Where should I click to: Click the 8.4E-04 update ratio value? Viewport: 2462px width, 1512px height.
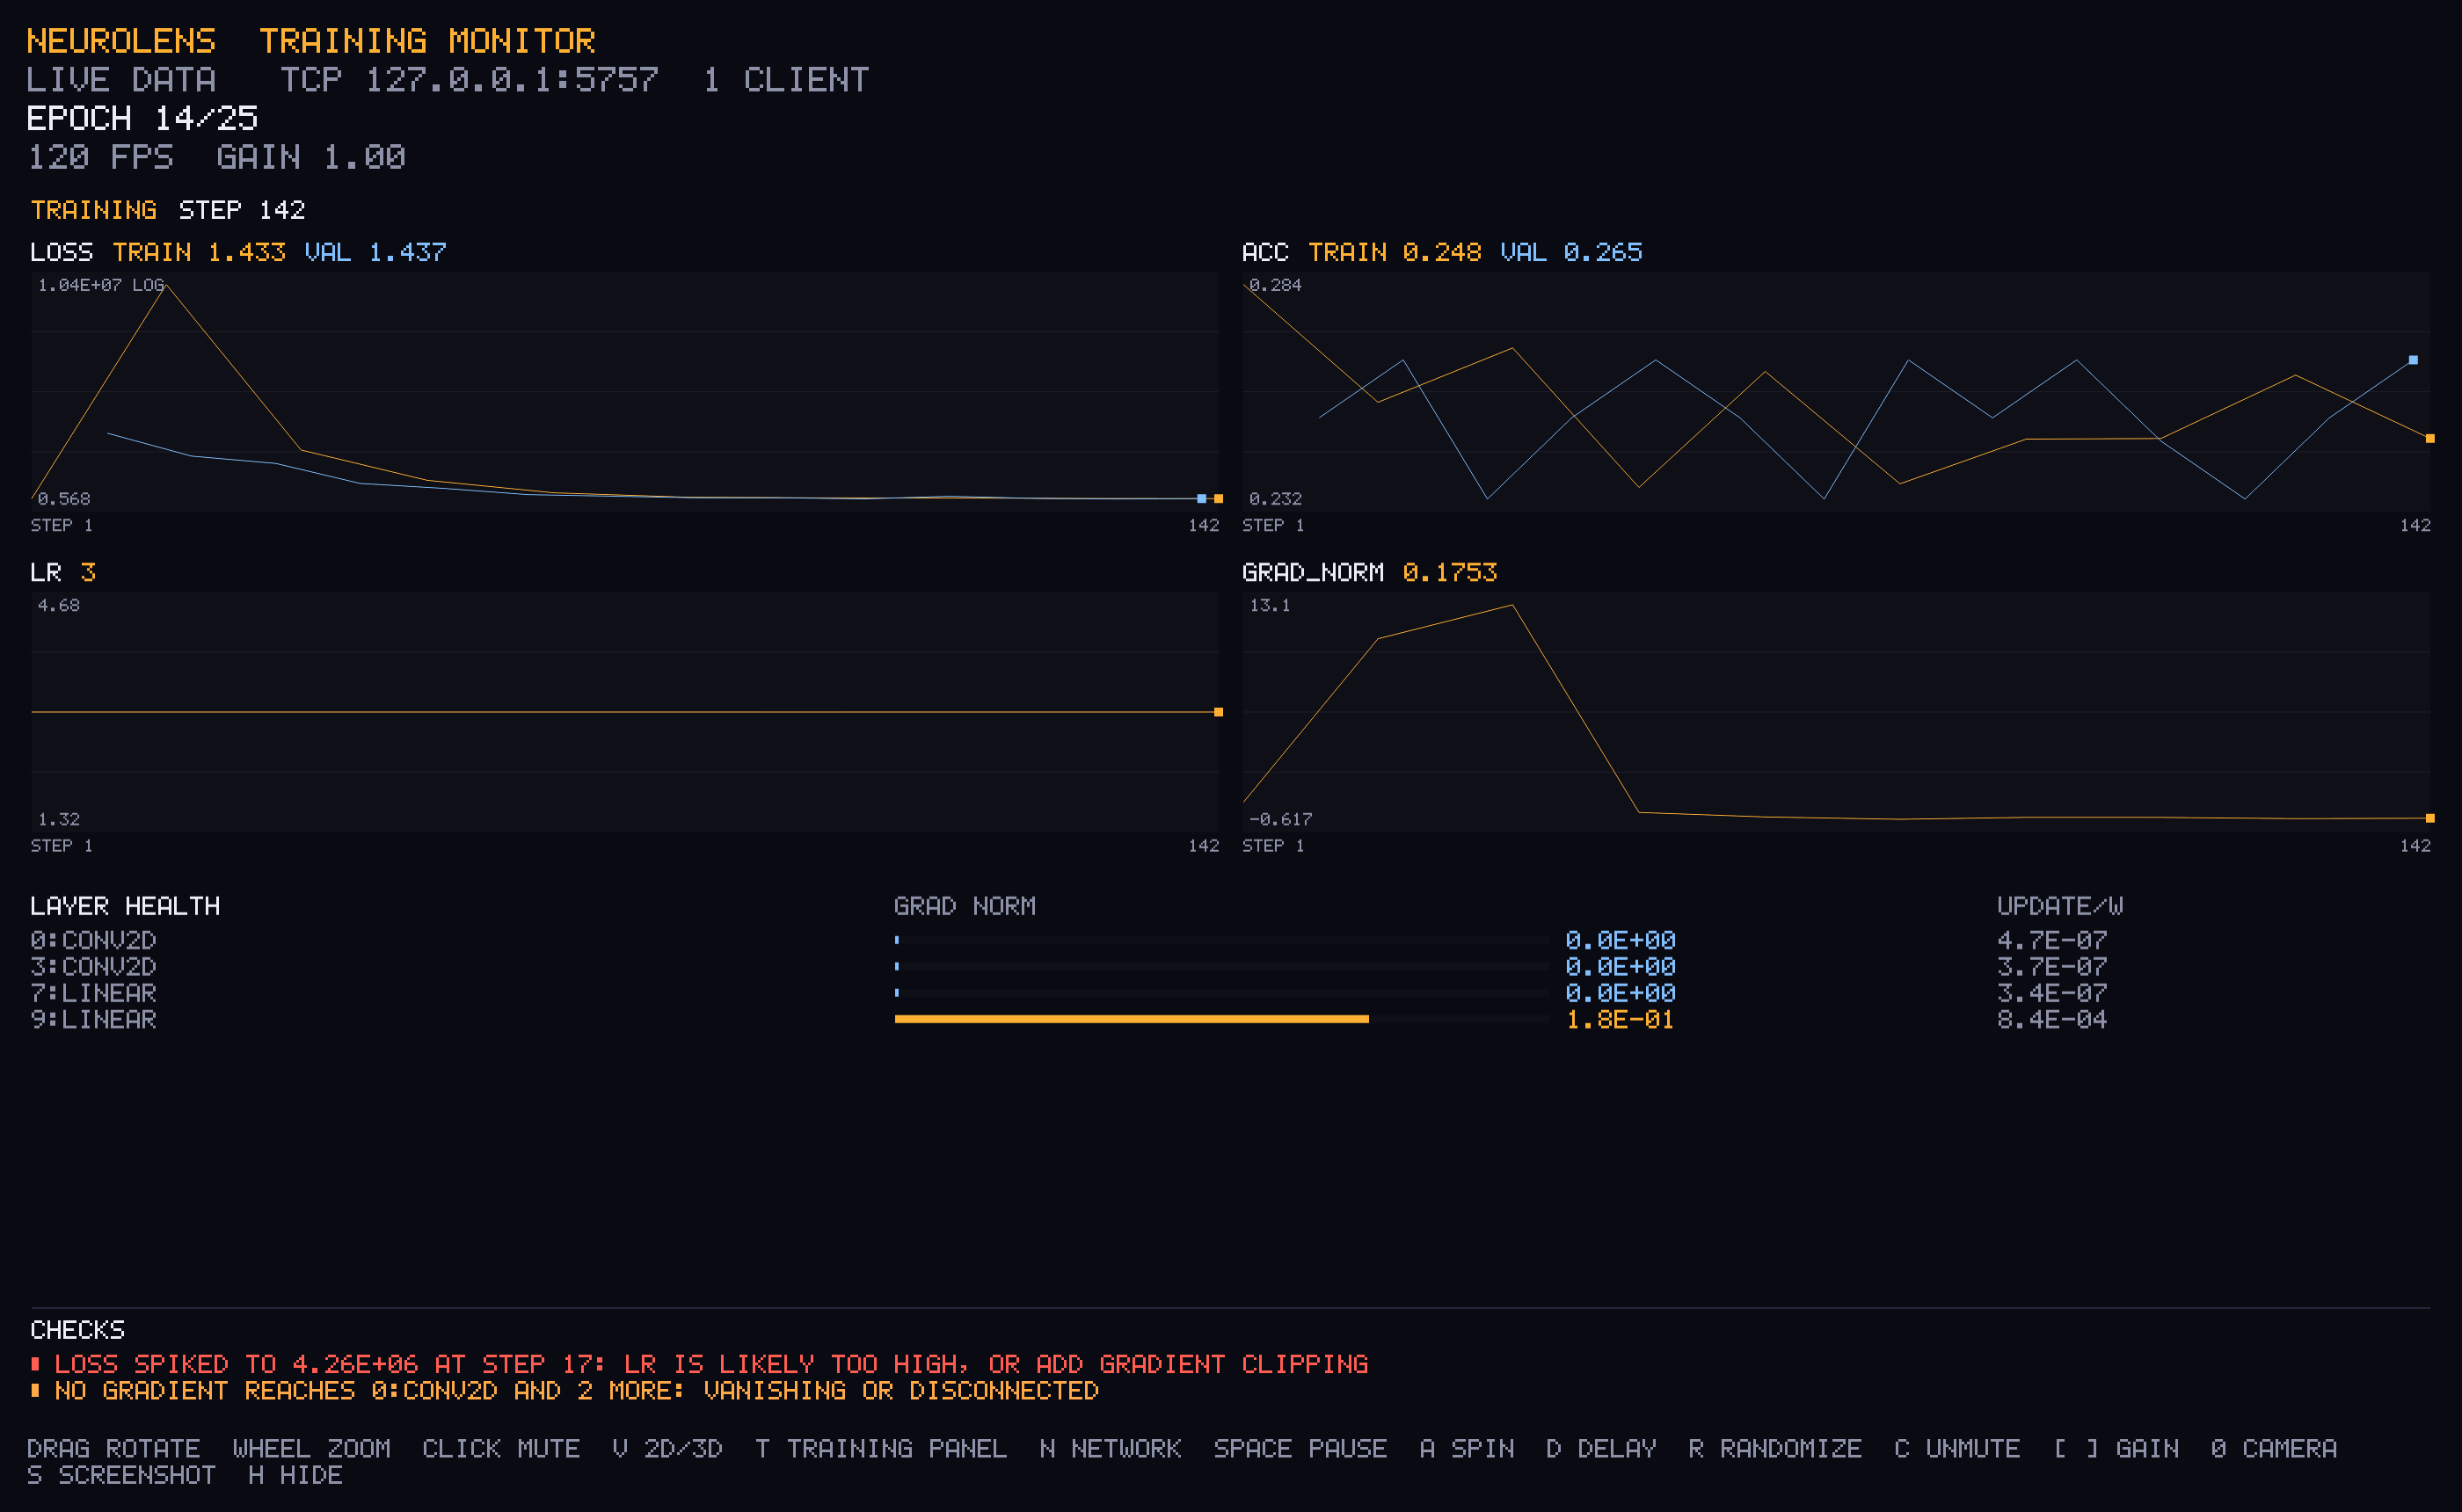pyautogui.click(x=2052, y=1019)
